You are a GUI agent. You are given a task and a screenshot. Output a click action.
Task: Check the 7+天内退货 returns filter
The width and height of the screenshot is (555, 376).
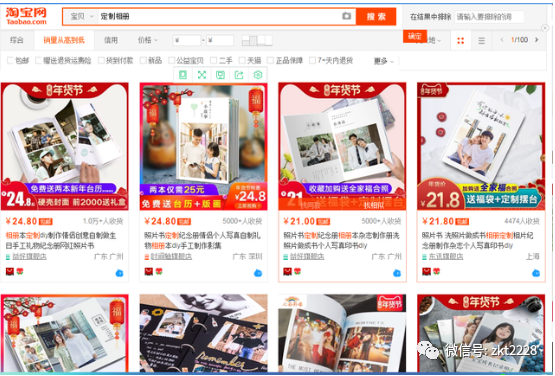point(312,61)
